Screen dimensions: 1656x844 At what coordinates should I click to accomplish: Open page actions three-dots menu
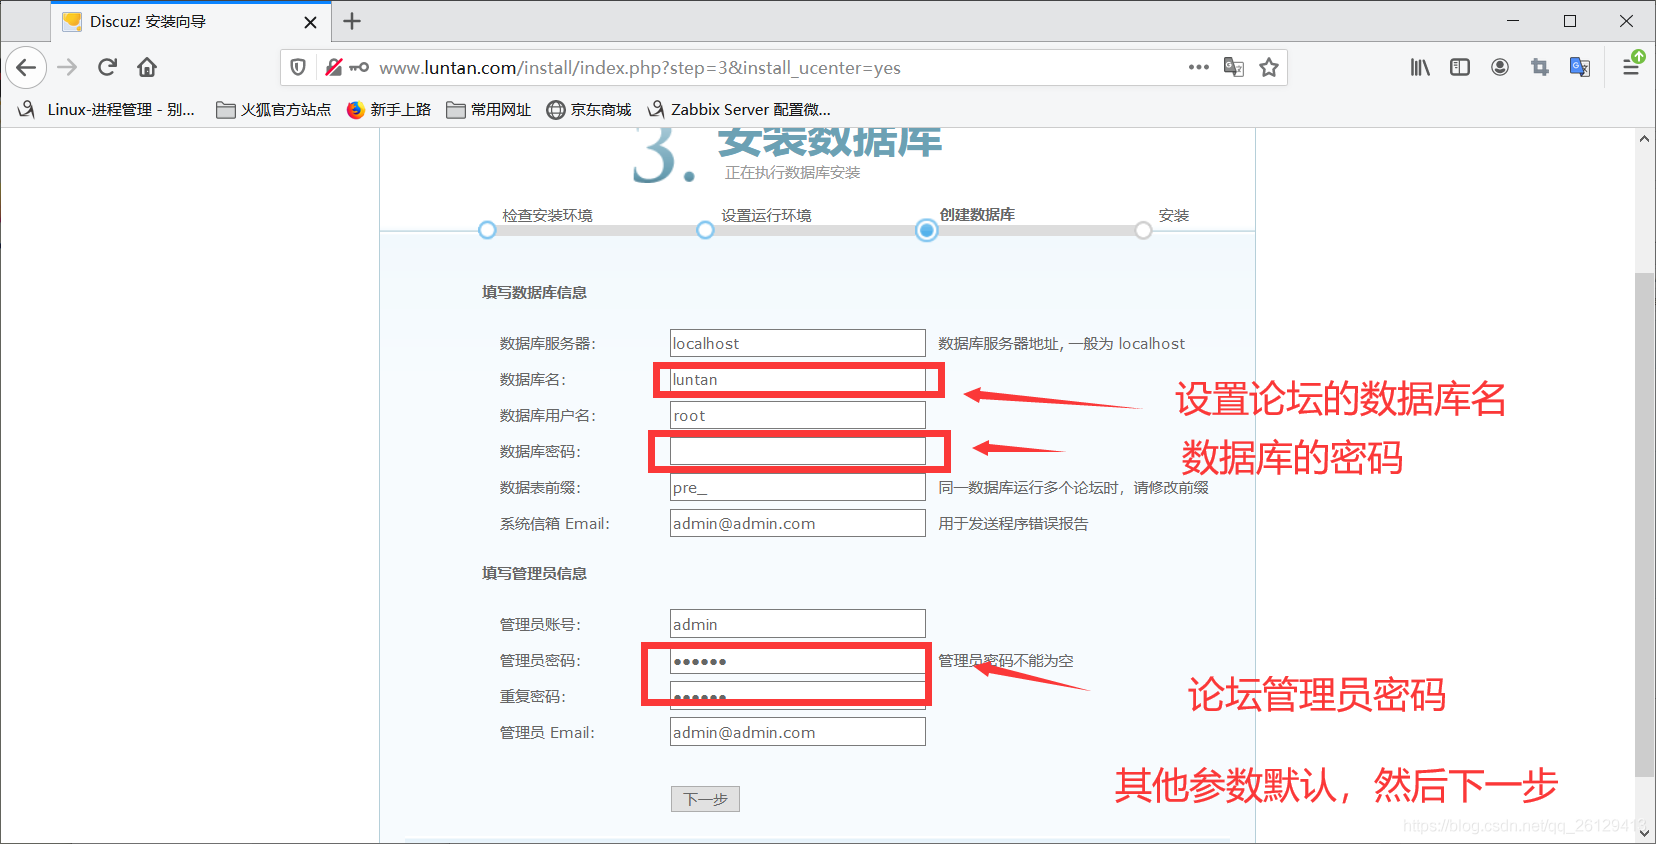tap(1199, 67)
